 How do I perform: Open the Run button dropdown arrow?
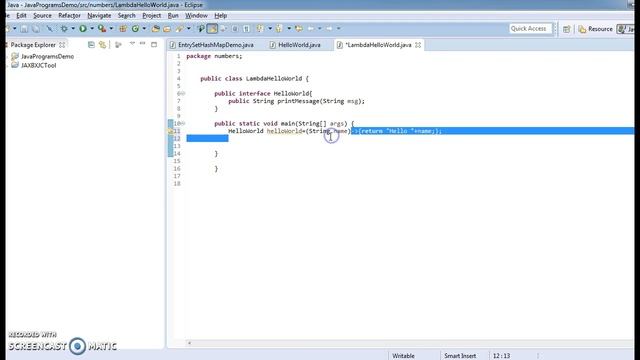pyautogui.click(x=92, y=29)
